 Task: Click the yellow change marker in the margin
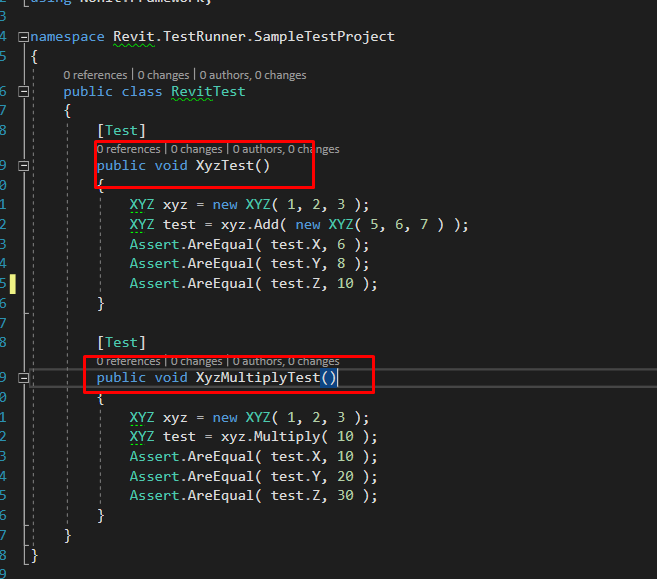coord(12,284)
